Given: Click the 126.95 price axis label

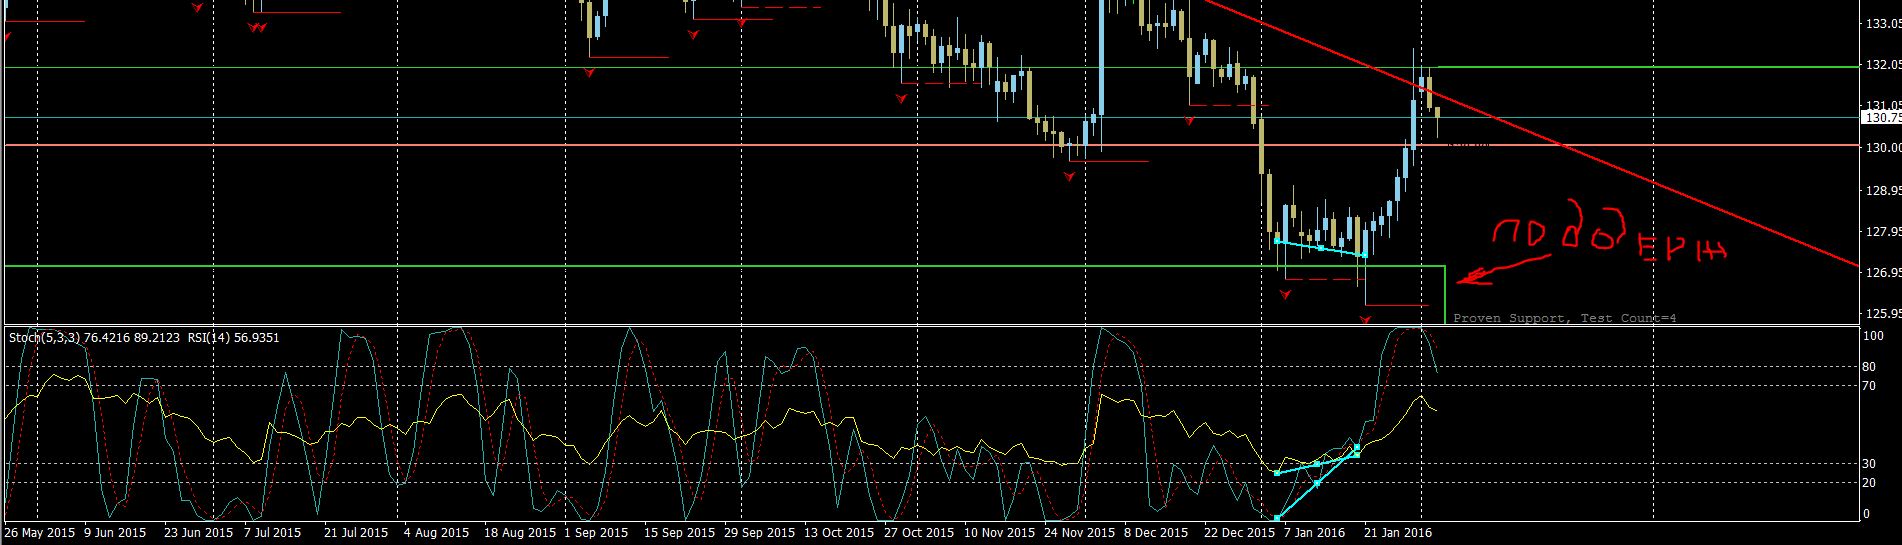Looking at the screenshot, I should pyautogui.click(x=1883, y=272).
